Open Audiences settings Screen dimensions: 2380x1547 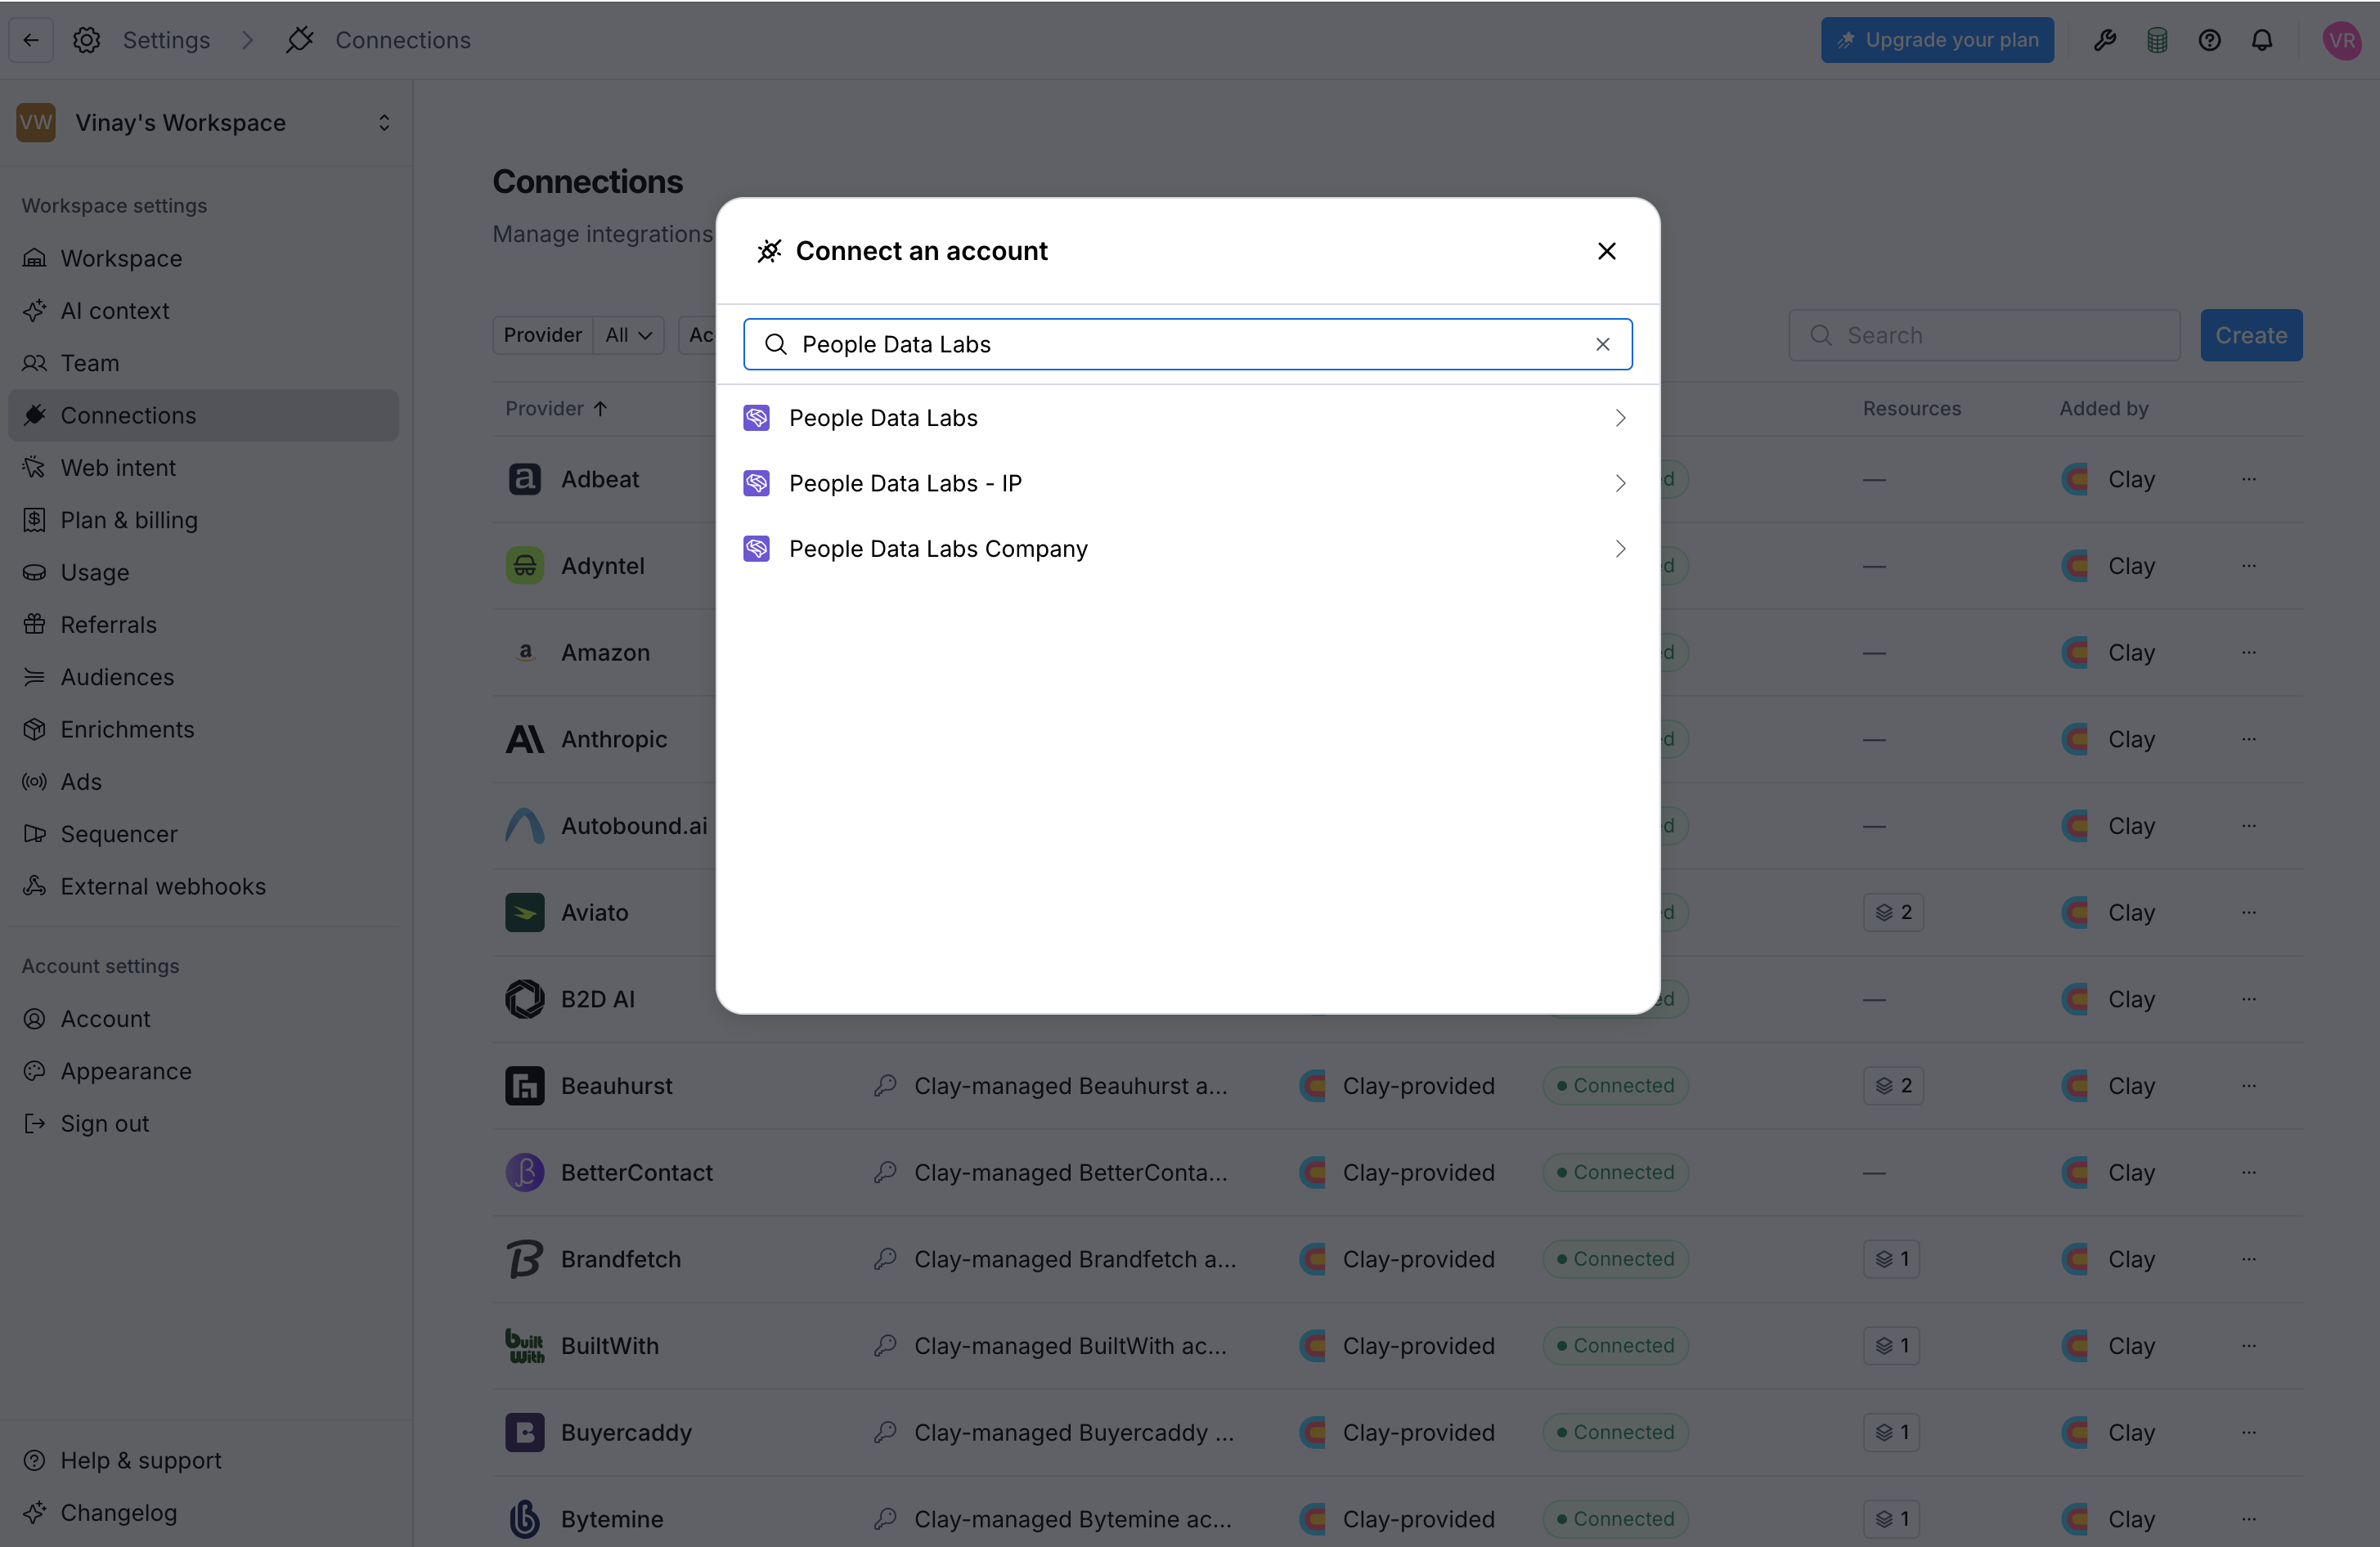(204, 677)
